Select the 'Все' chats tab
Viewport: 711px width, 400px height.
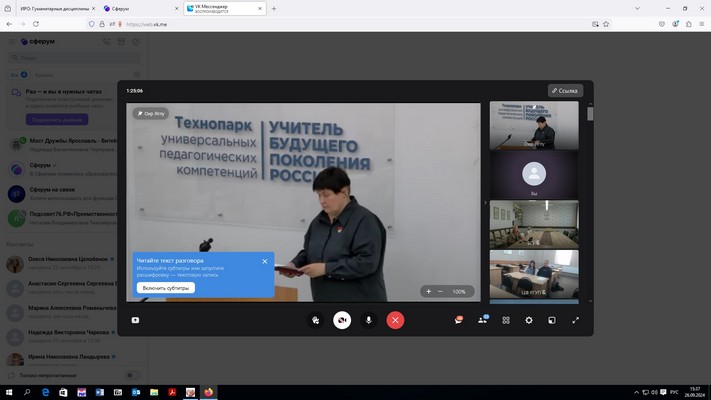(19, 75)
